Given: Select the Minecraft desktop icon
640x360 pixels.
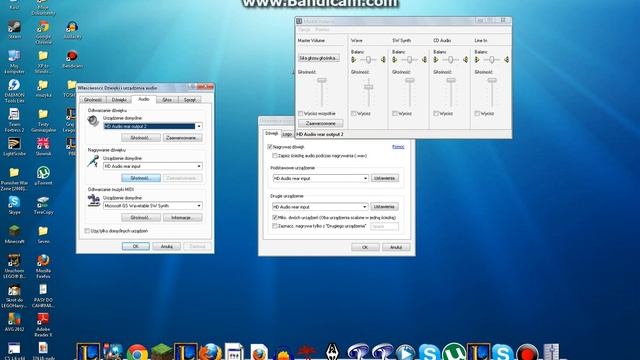Looking at the screenshot, I should point(14,235).
